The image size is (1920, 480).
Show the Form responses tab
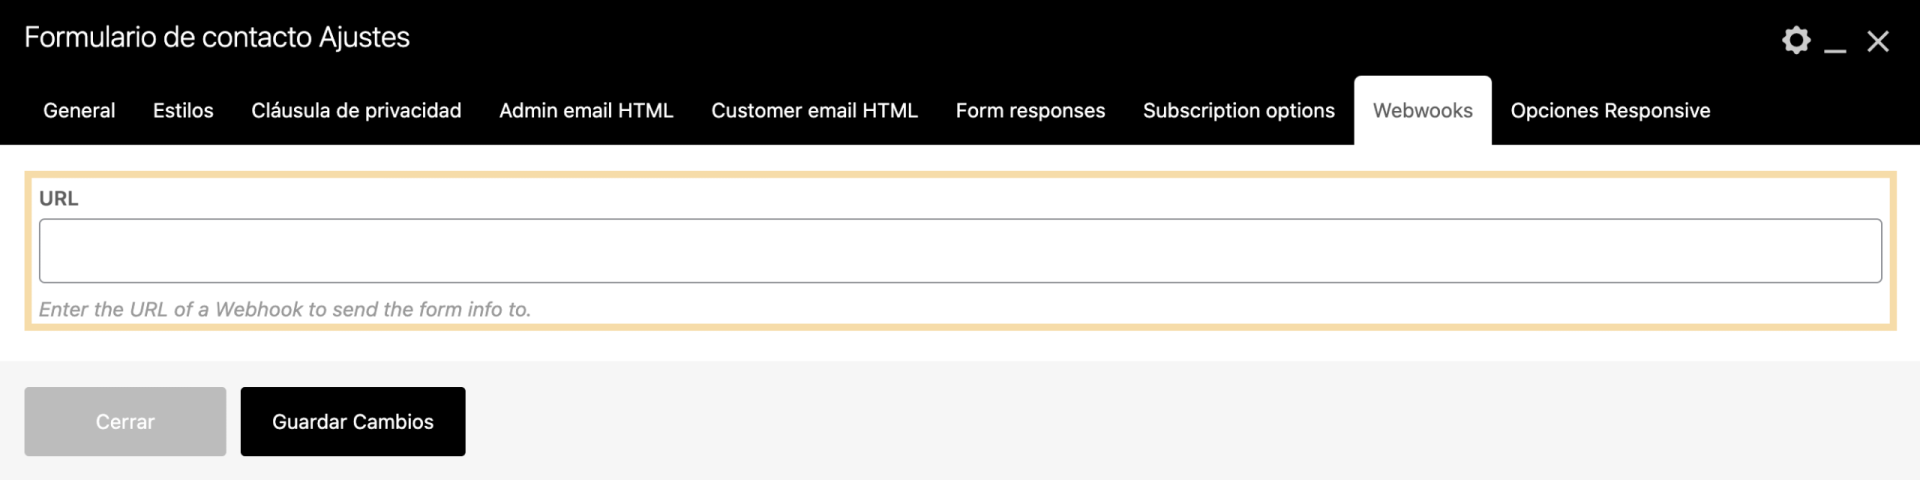1030,111
